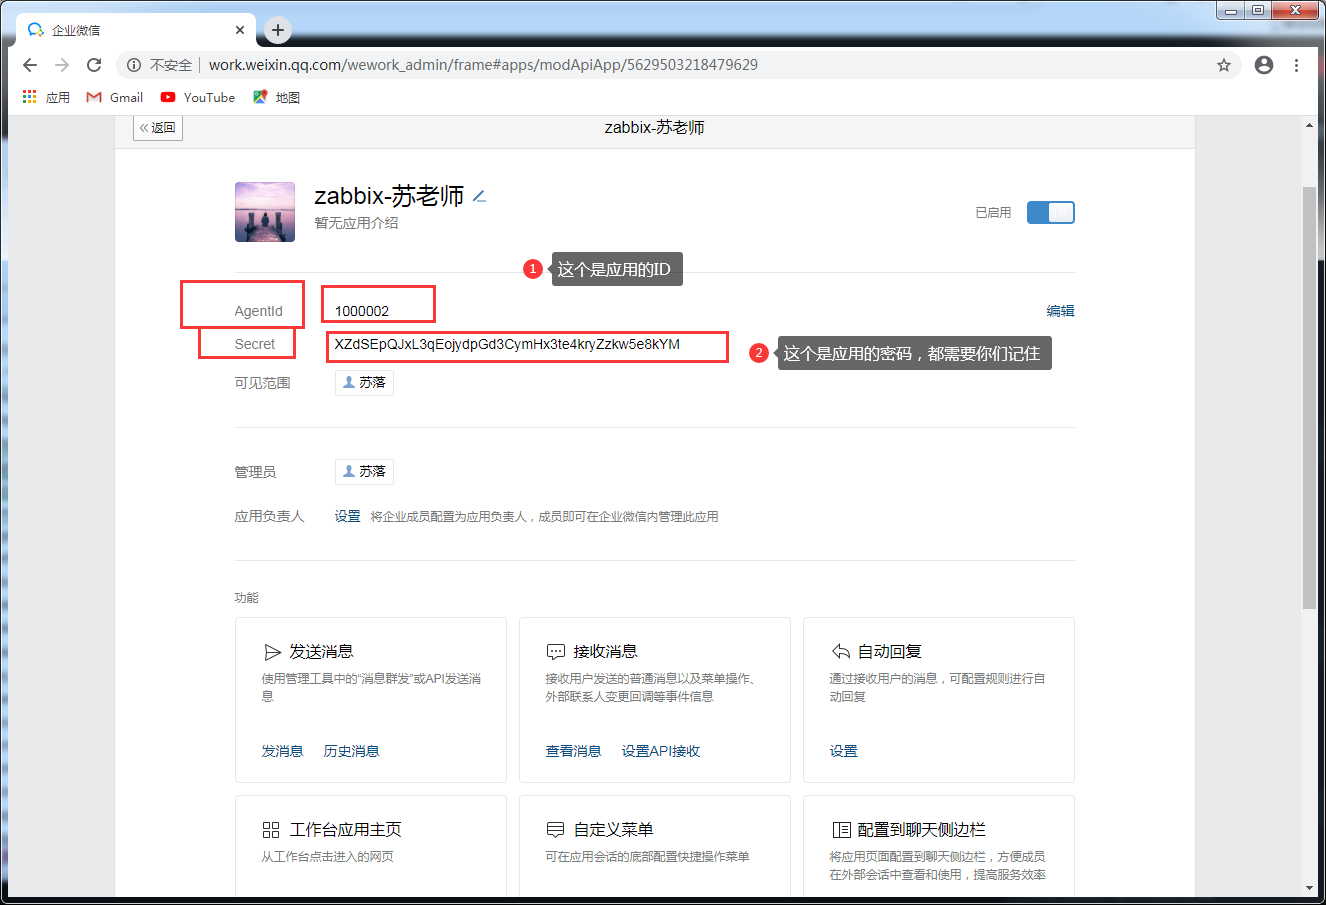
Task: Click the 设置 link for 应用负责人
Action: [347, 516]
